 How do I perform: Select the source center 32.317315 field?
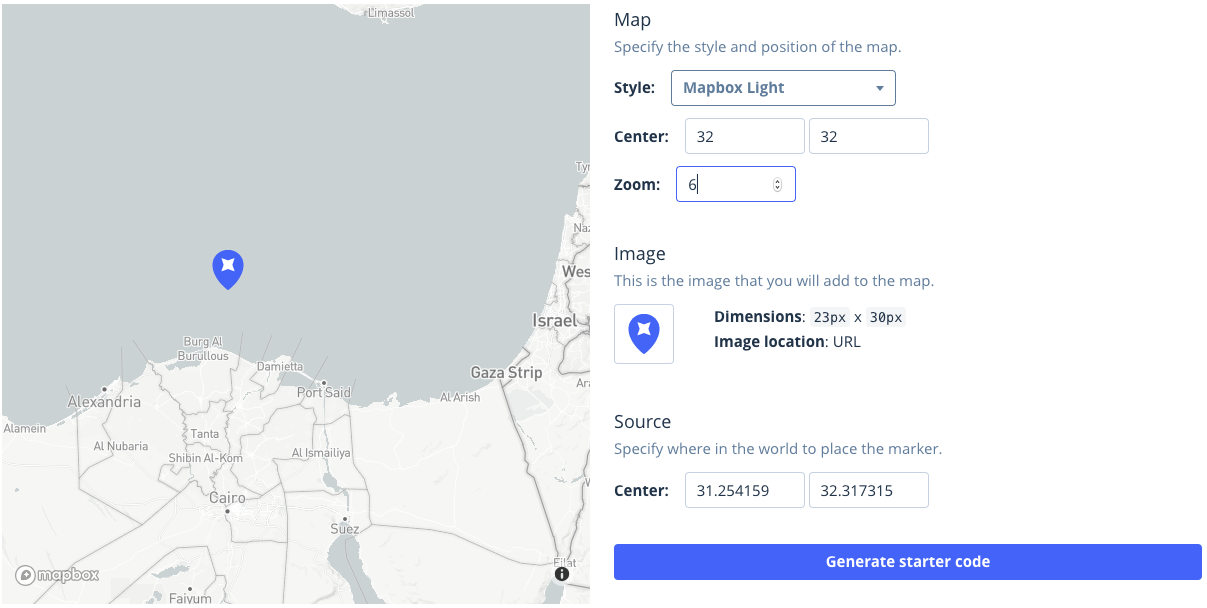pos(868,490)
